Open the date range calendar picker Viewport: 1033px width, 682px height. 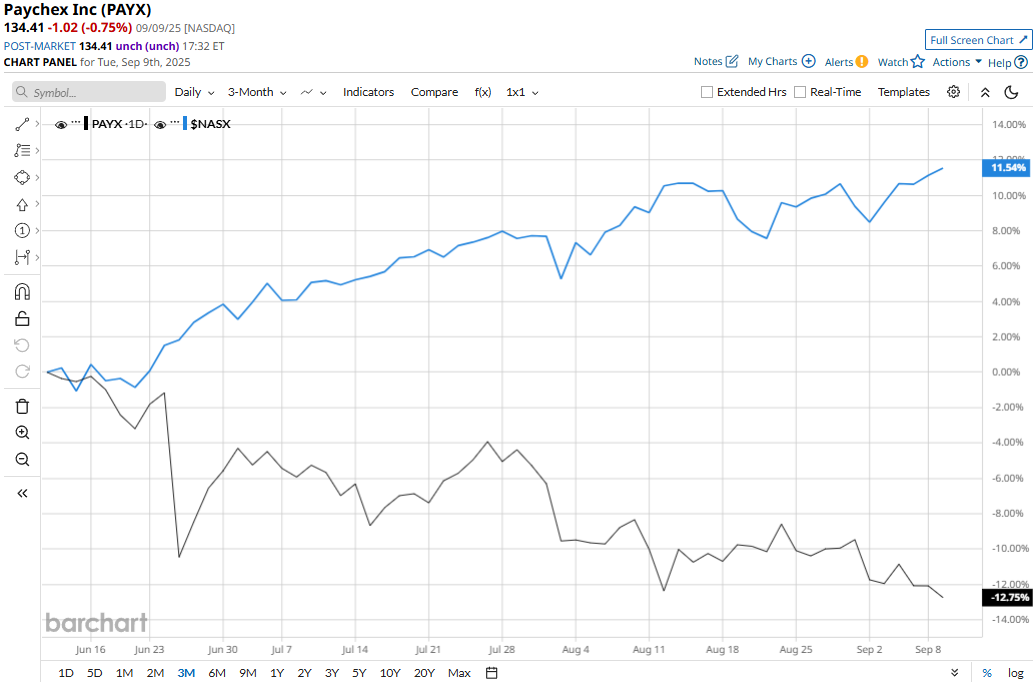click(x=491, y=673)
